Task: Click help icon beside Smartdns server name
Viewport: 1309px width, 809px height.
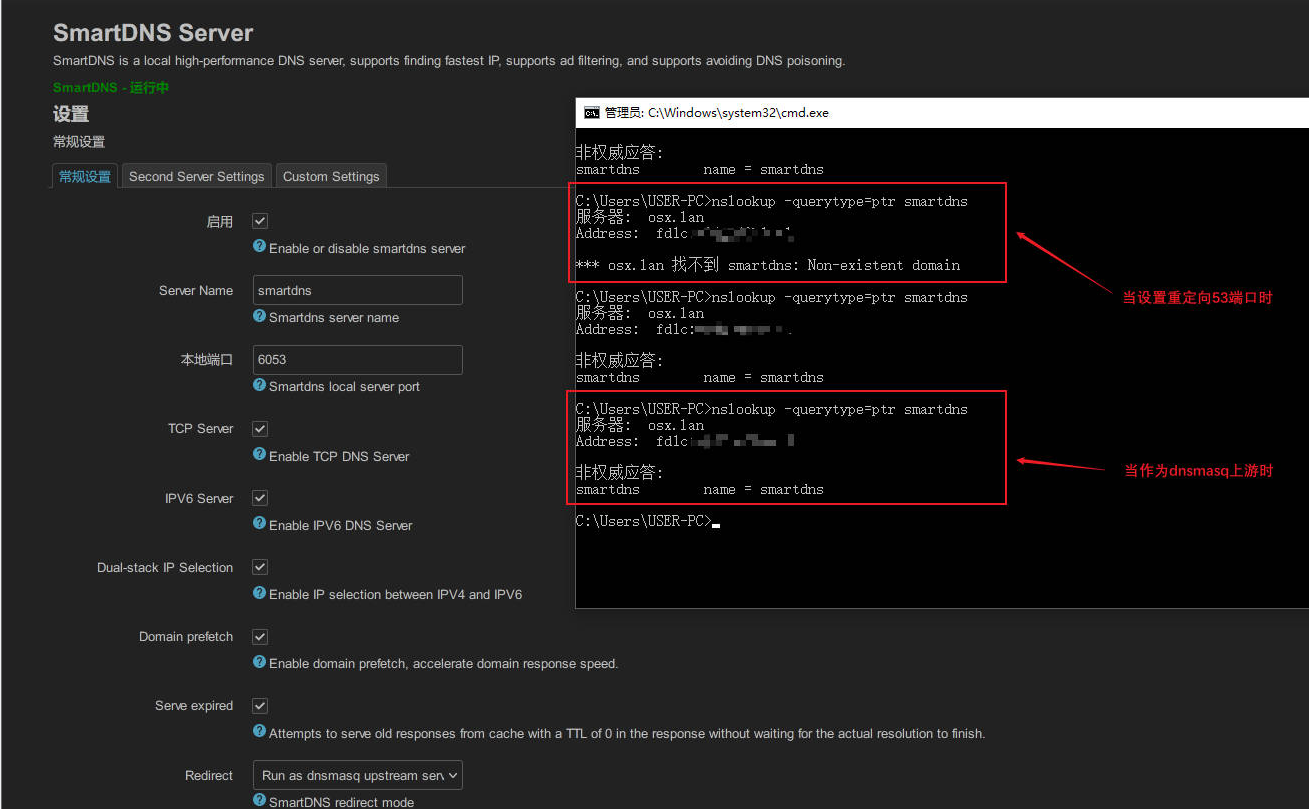Action: point(260,316)
